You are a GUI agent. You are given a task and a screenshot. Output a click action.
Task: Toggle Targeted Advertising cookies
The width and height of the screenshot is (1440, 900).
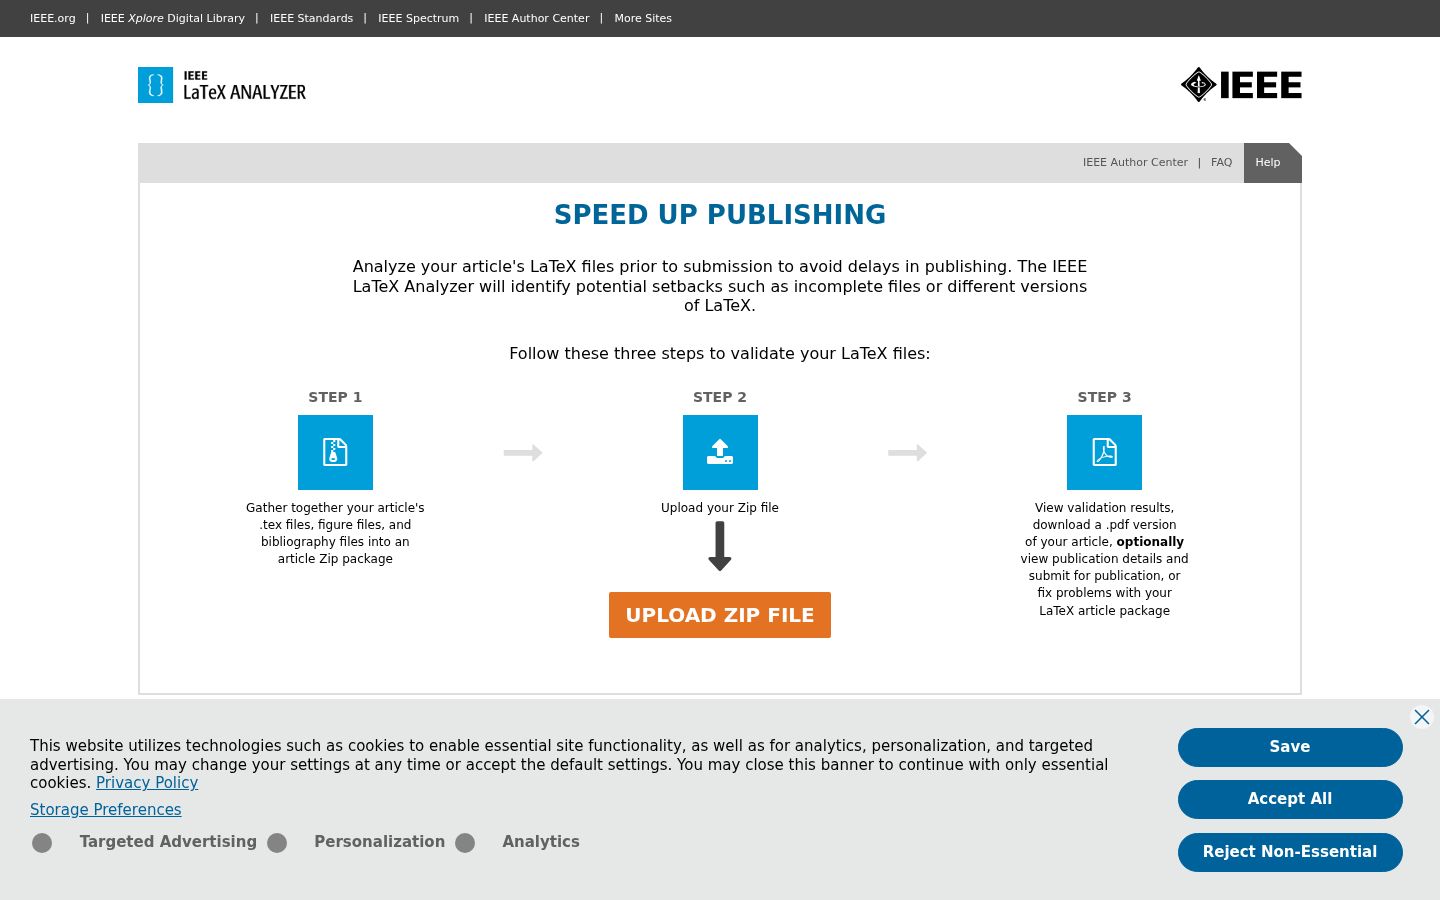click(x=42, y=843)
